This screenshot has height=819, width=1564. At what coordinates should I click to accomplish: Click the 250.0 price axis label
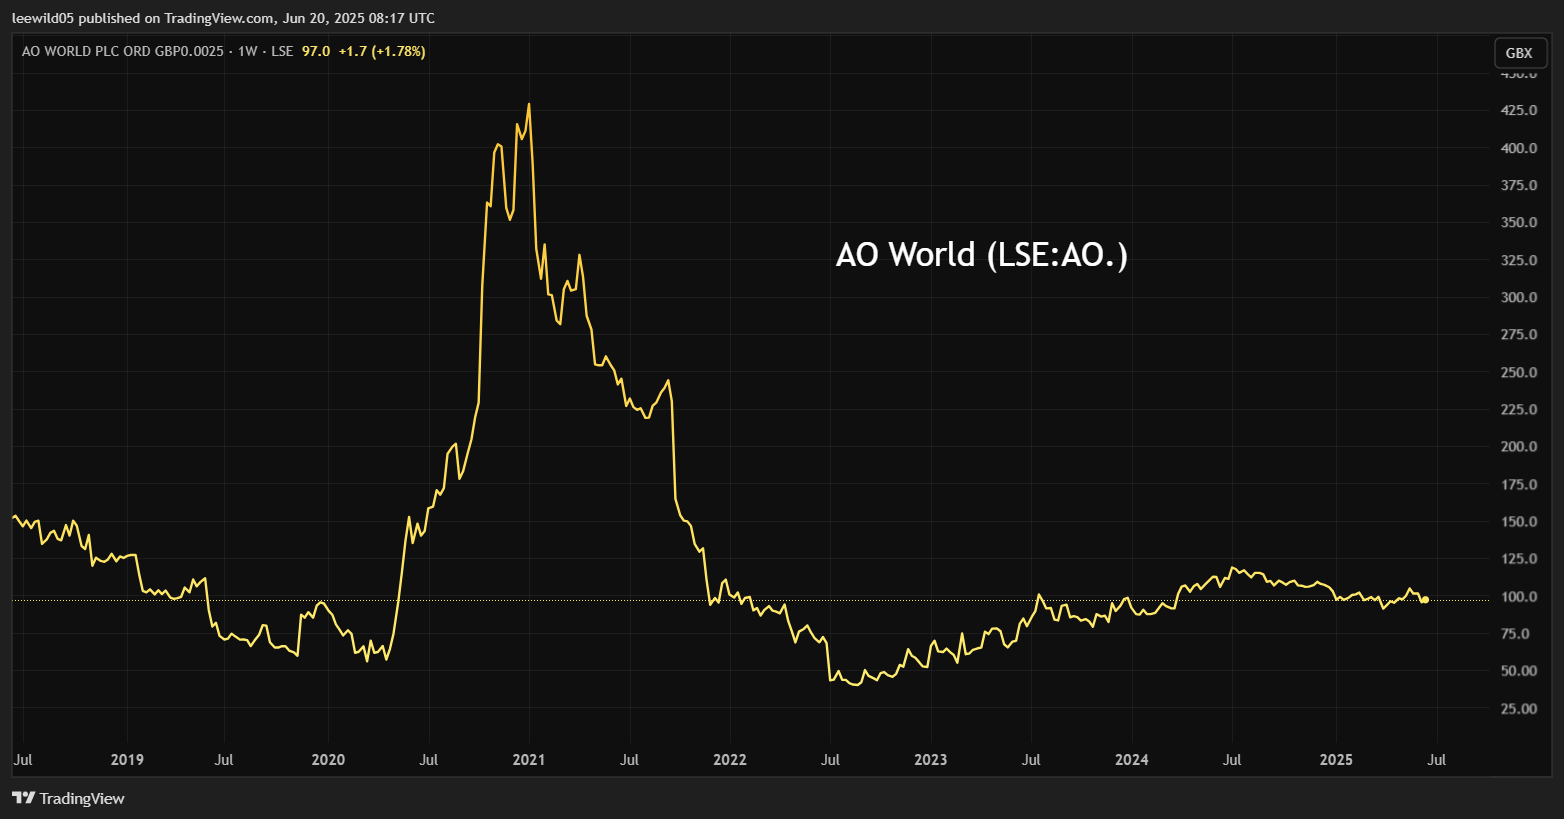(1519, 372)
